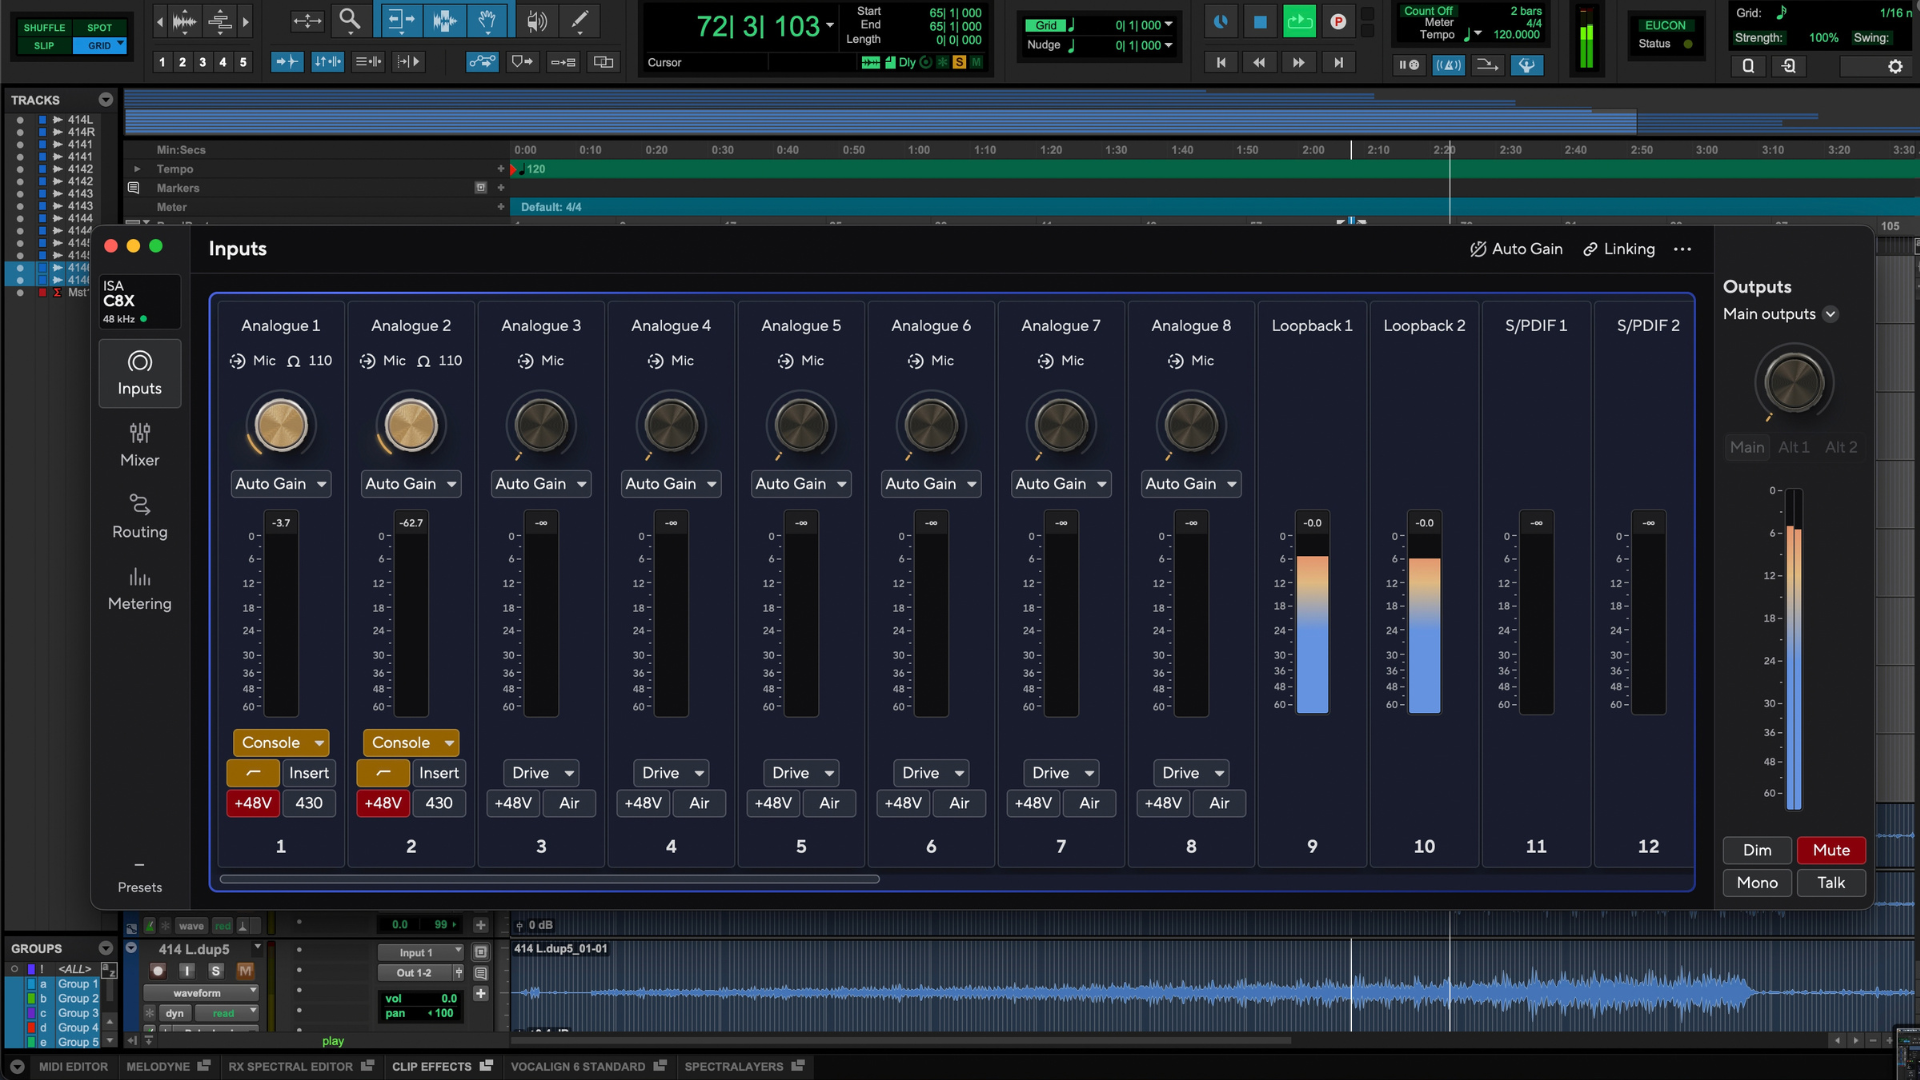Select the Zoomer magnifying glass tool
Image resolution: width=1920 pixels, height=1080 pixels.
point(349,20)
